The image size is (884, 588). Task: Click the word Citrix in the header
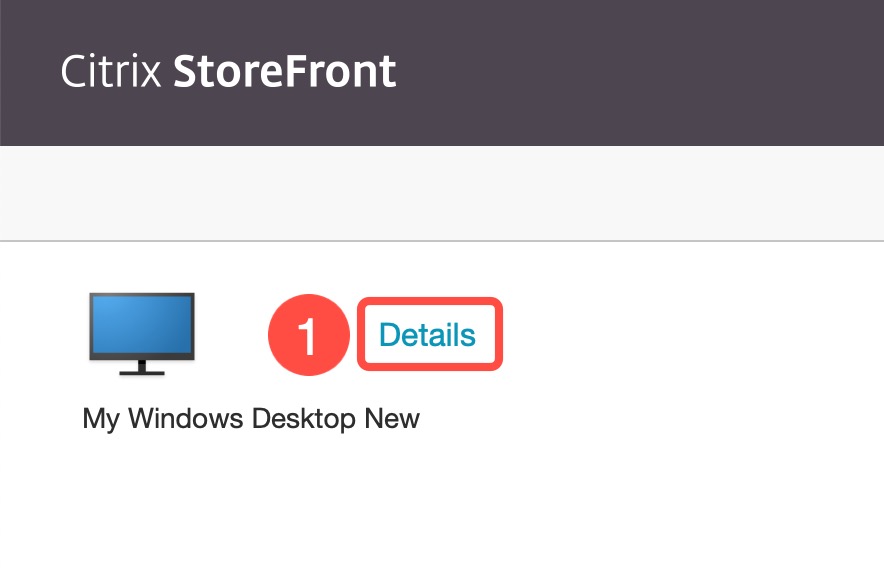coord(110,70)
